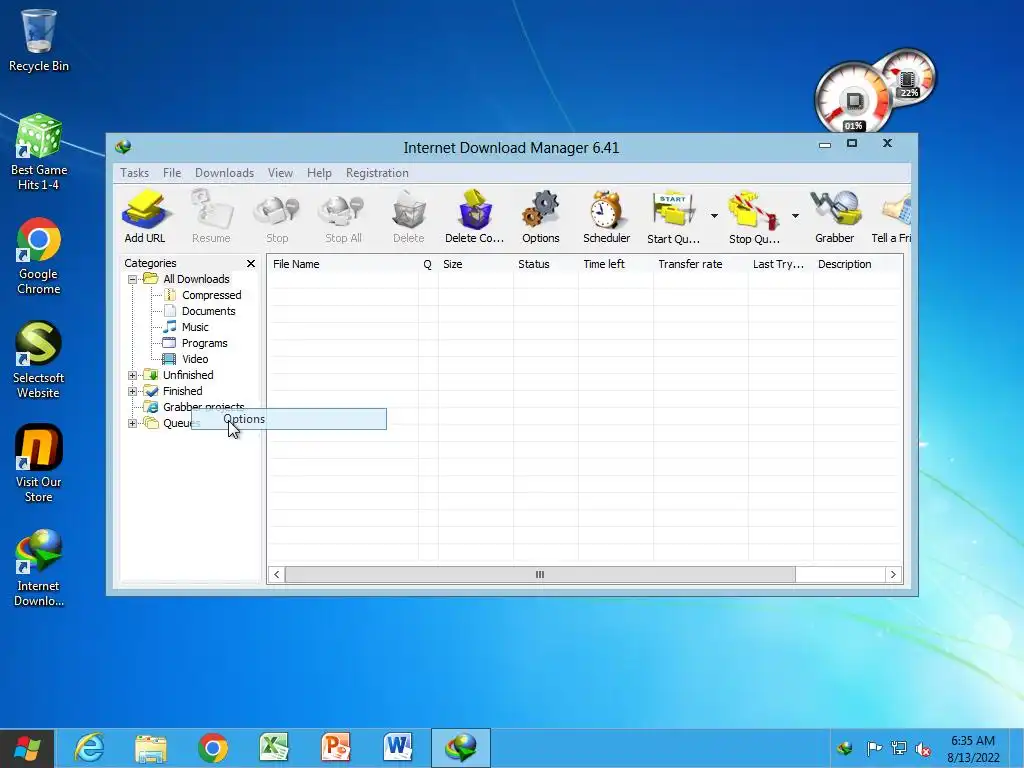The width and height of the screenshot is (1024, 768).
Task: Select the Grabber projects category
Action: [x=203, y=406]
